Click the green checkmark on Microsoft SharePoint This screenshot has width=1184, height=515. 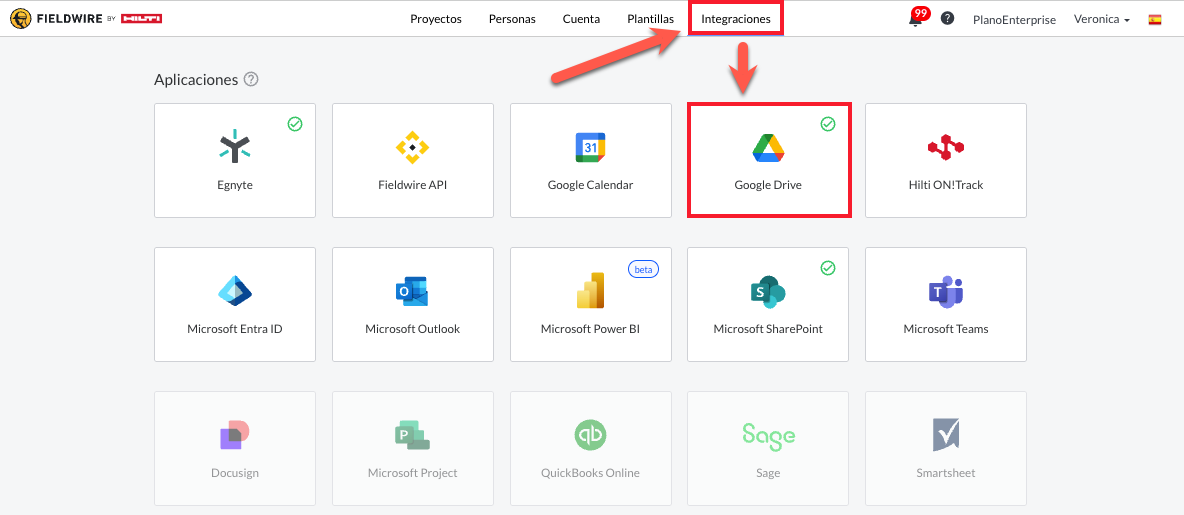828,268
